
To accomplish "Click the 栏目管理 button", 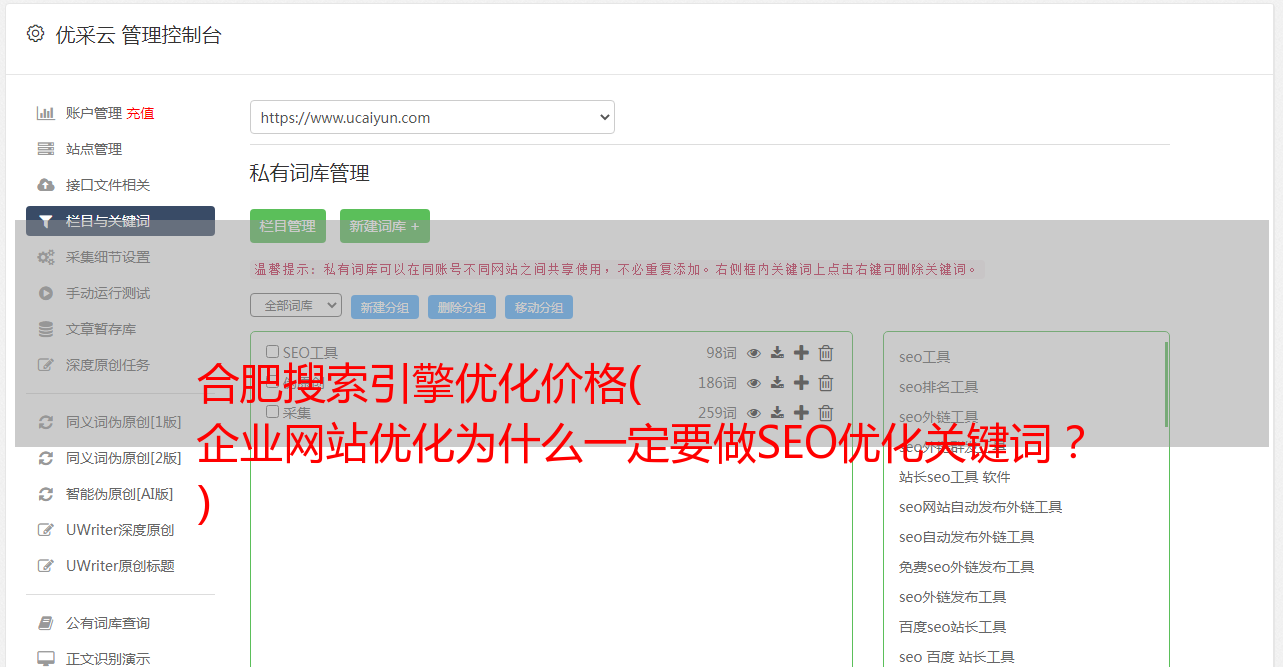I will point(288,226).
